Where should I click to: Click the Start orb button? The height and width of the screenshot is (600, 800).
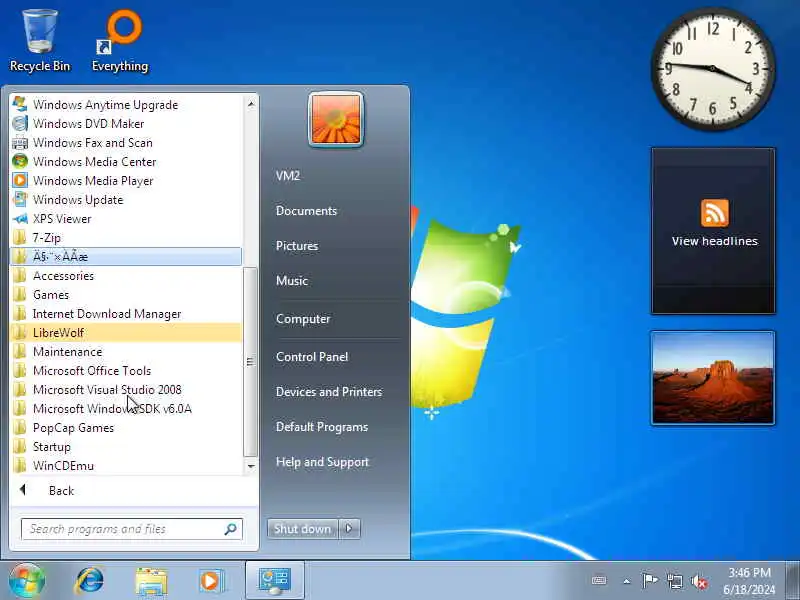point(26,581)
